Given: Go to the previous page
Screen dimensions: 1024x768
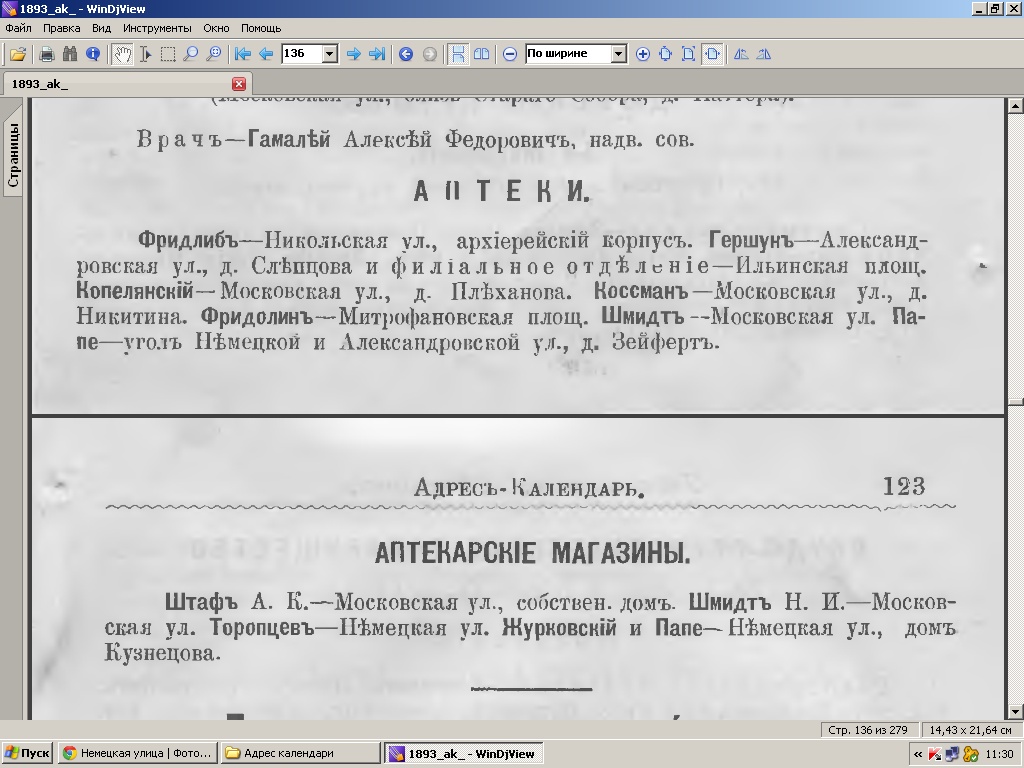Looking at the screenshot, I should pos(266,54).
